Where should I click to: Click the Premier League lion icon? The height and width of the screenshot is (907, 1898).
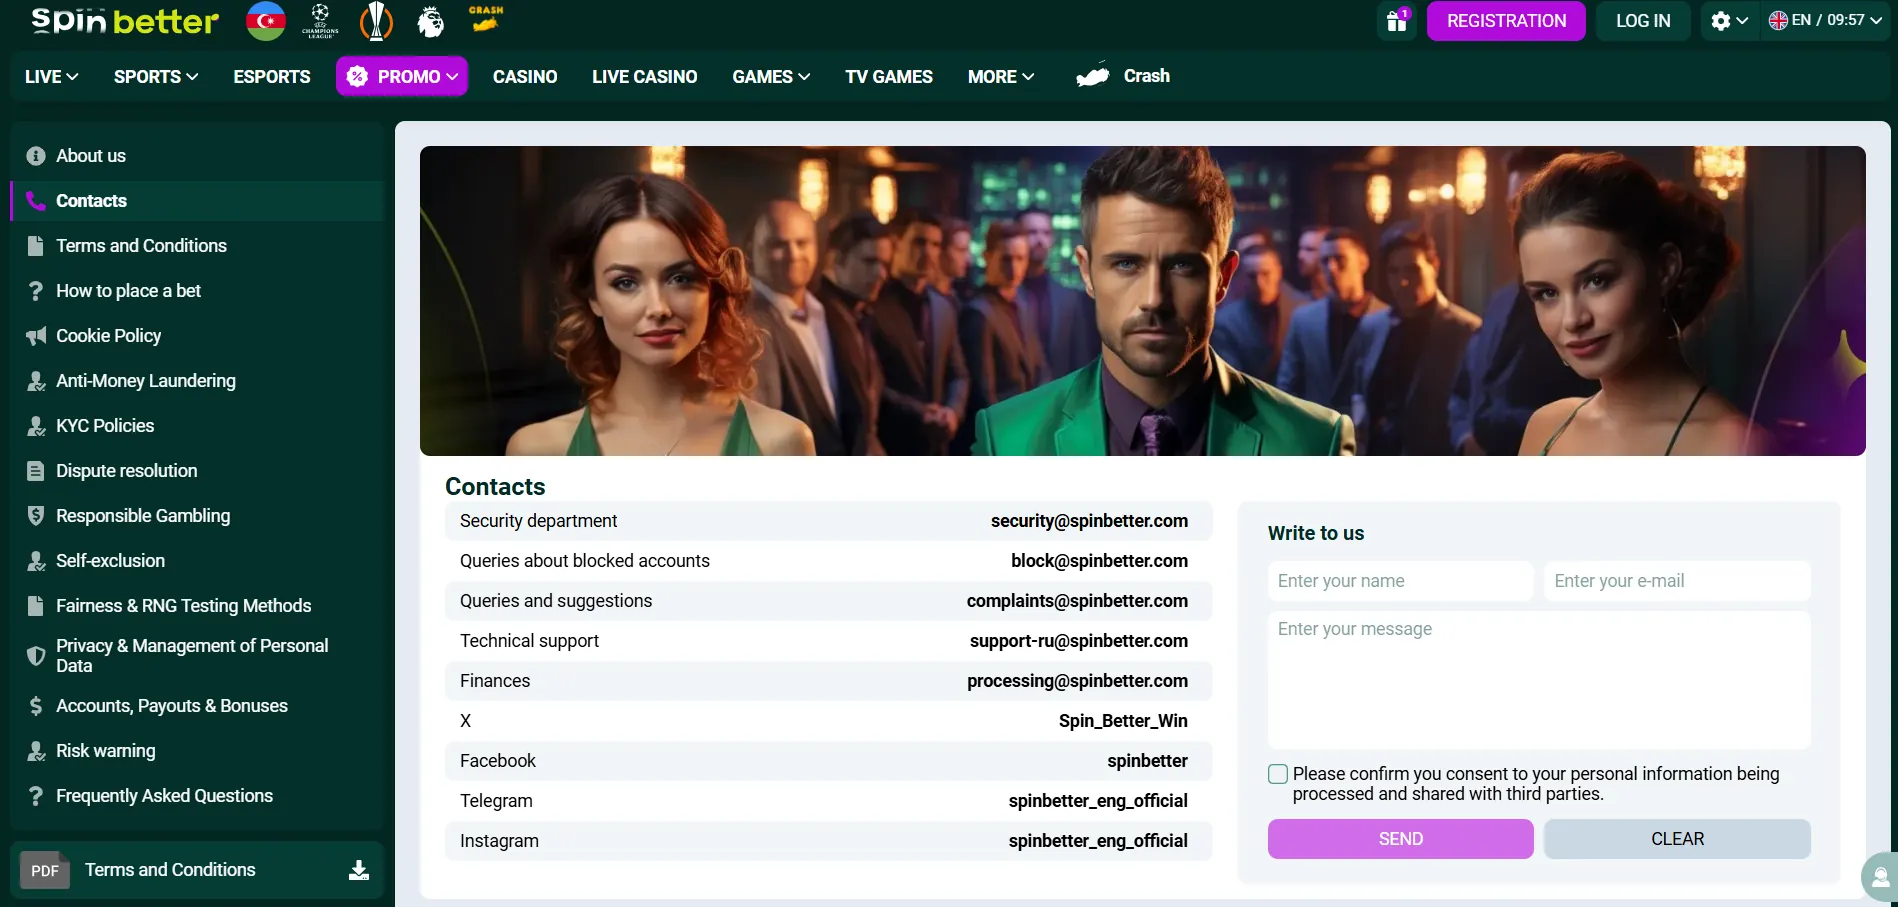pyautogui.click(x=431, y=20)
